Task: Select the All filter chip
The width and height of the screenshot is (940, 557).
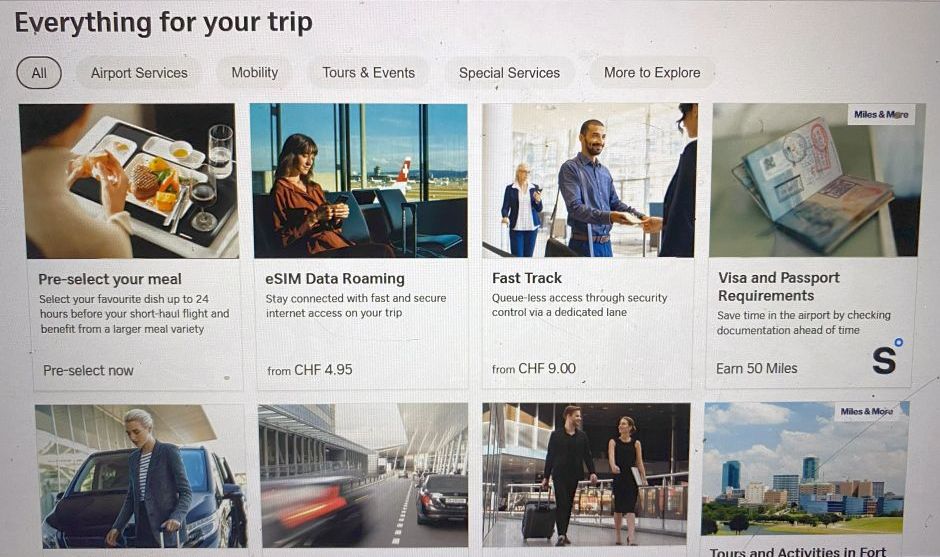Action: (x=39, y=73)
